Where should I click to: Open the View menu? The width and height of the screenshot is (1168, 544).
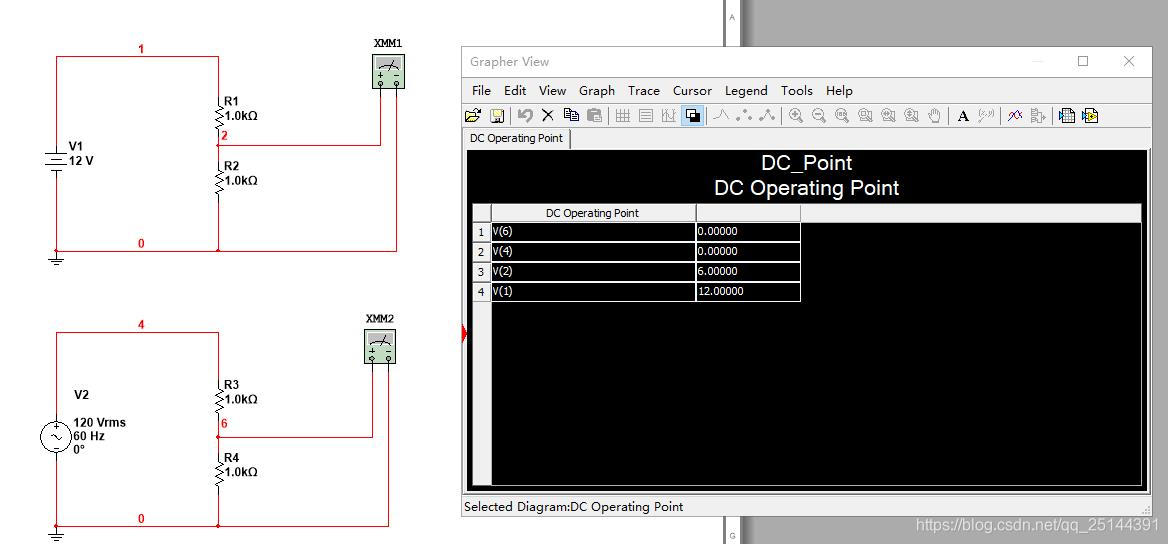(552, 90)
